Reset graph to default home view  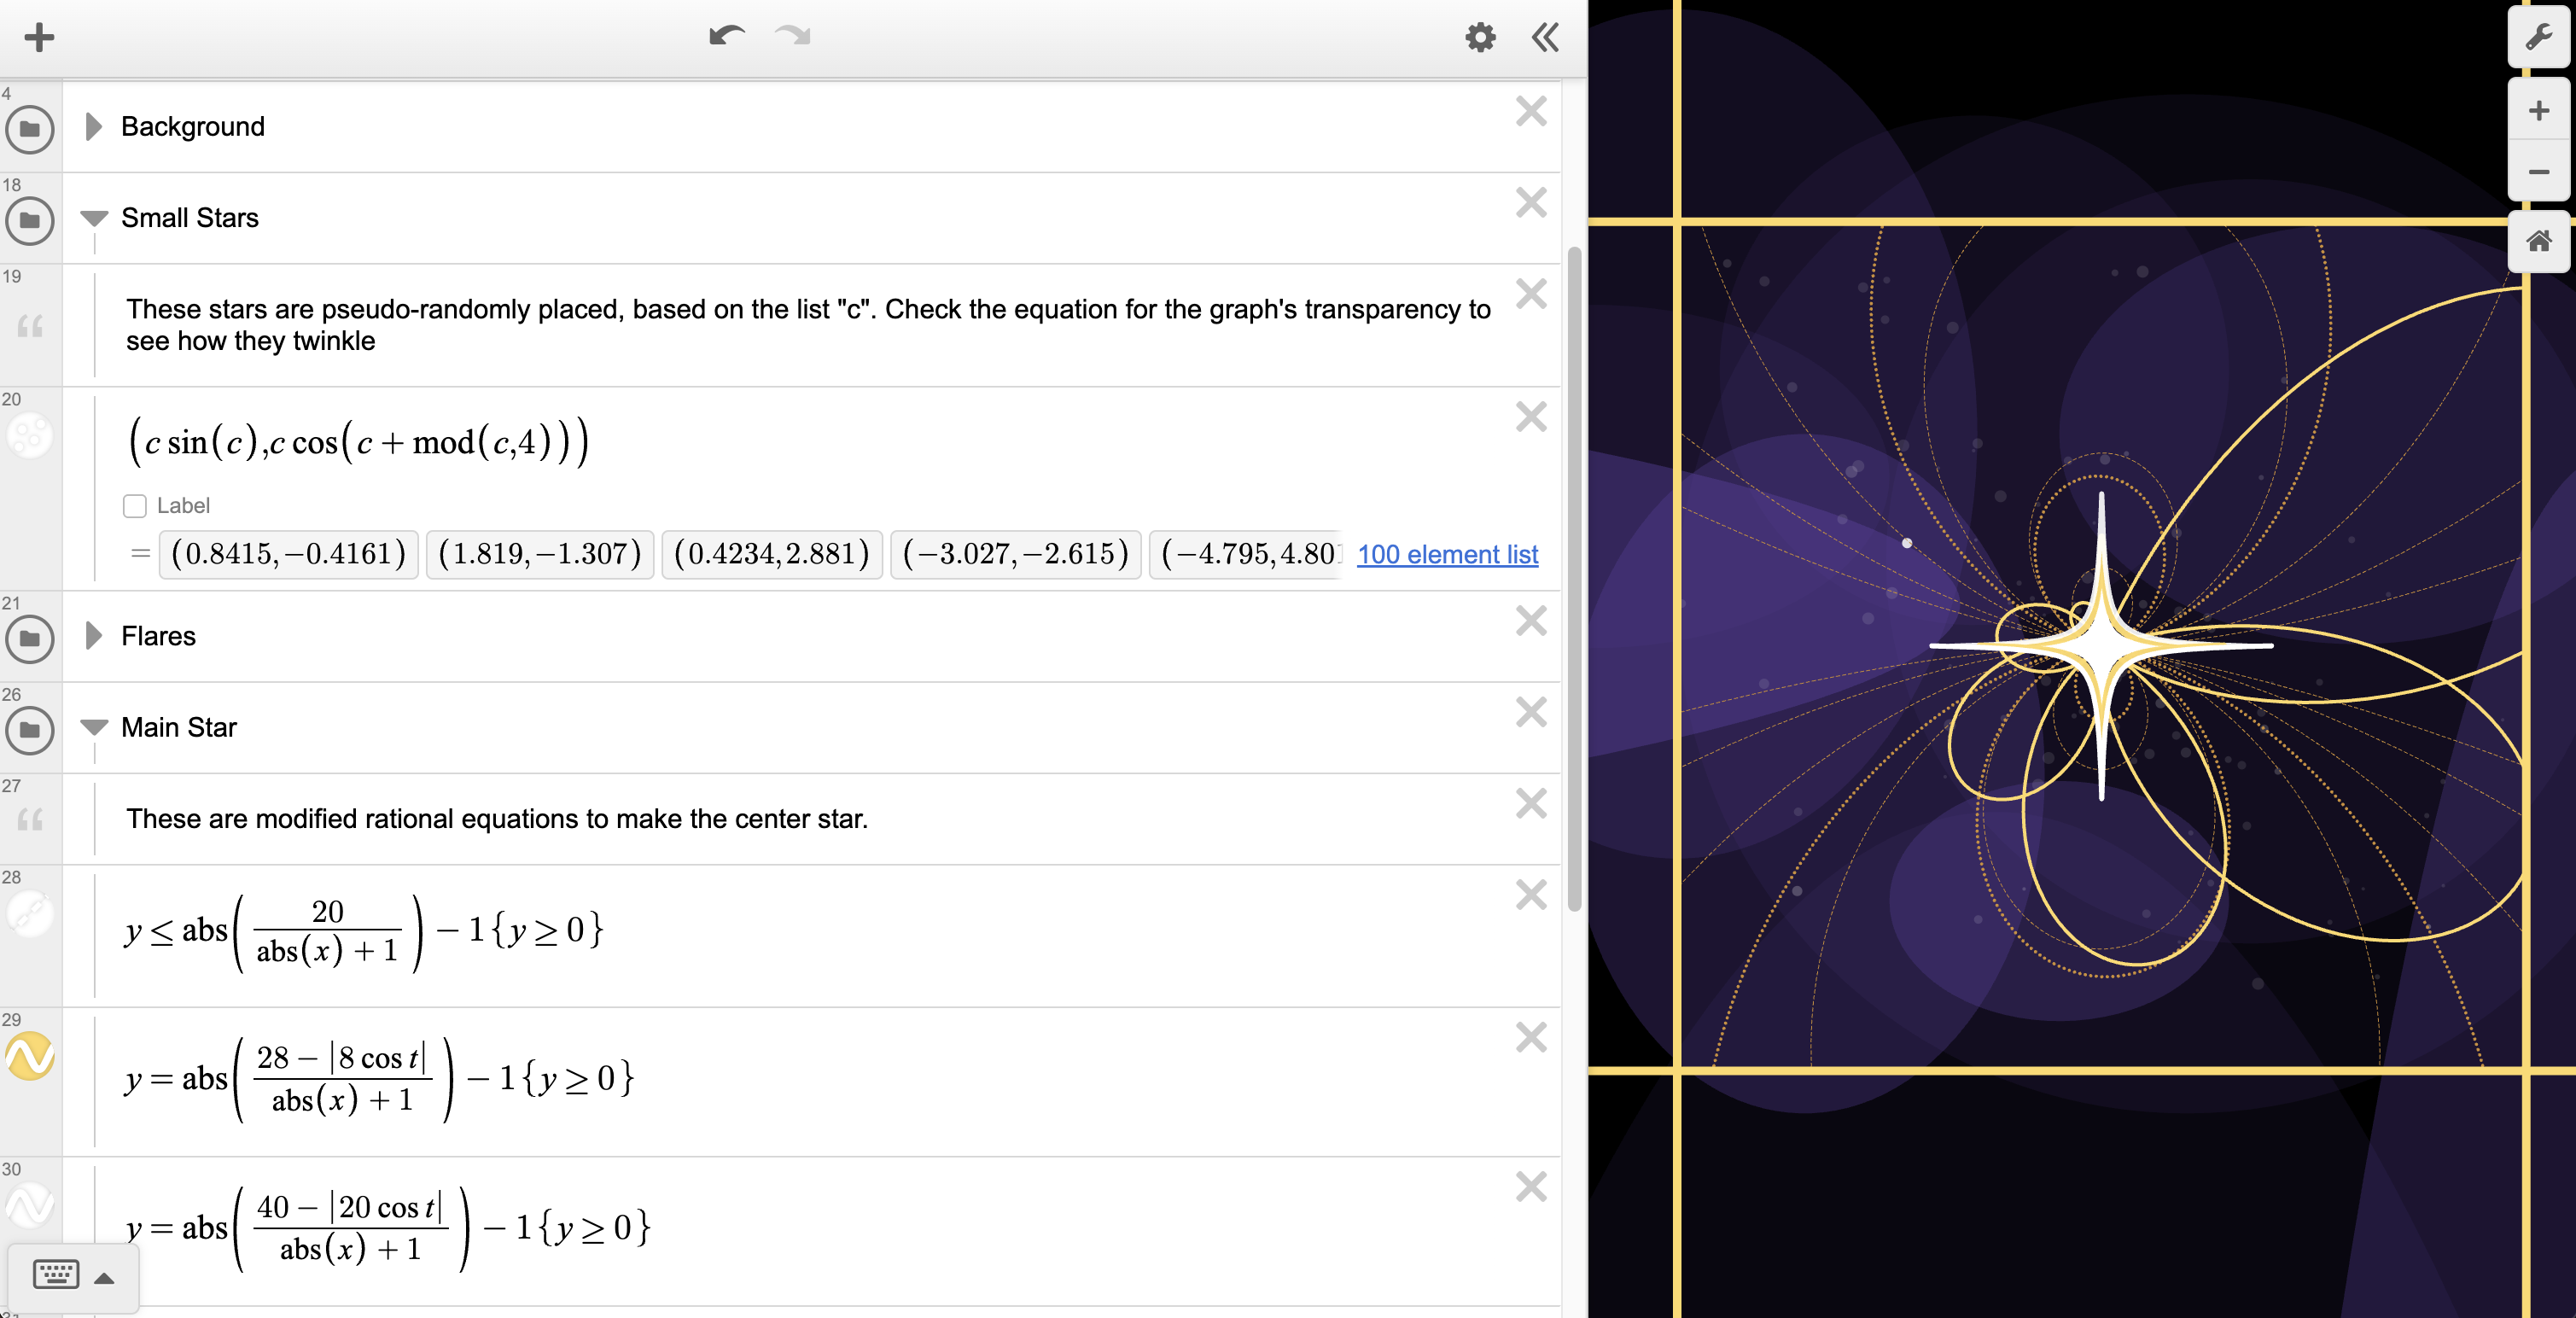(x=2538, y=241)
